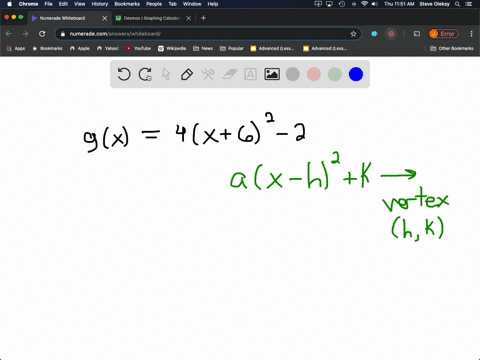480x360 pixels.
Task: Bookmark this page with star icon
Action: 353,34
